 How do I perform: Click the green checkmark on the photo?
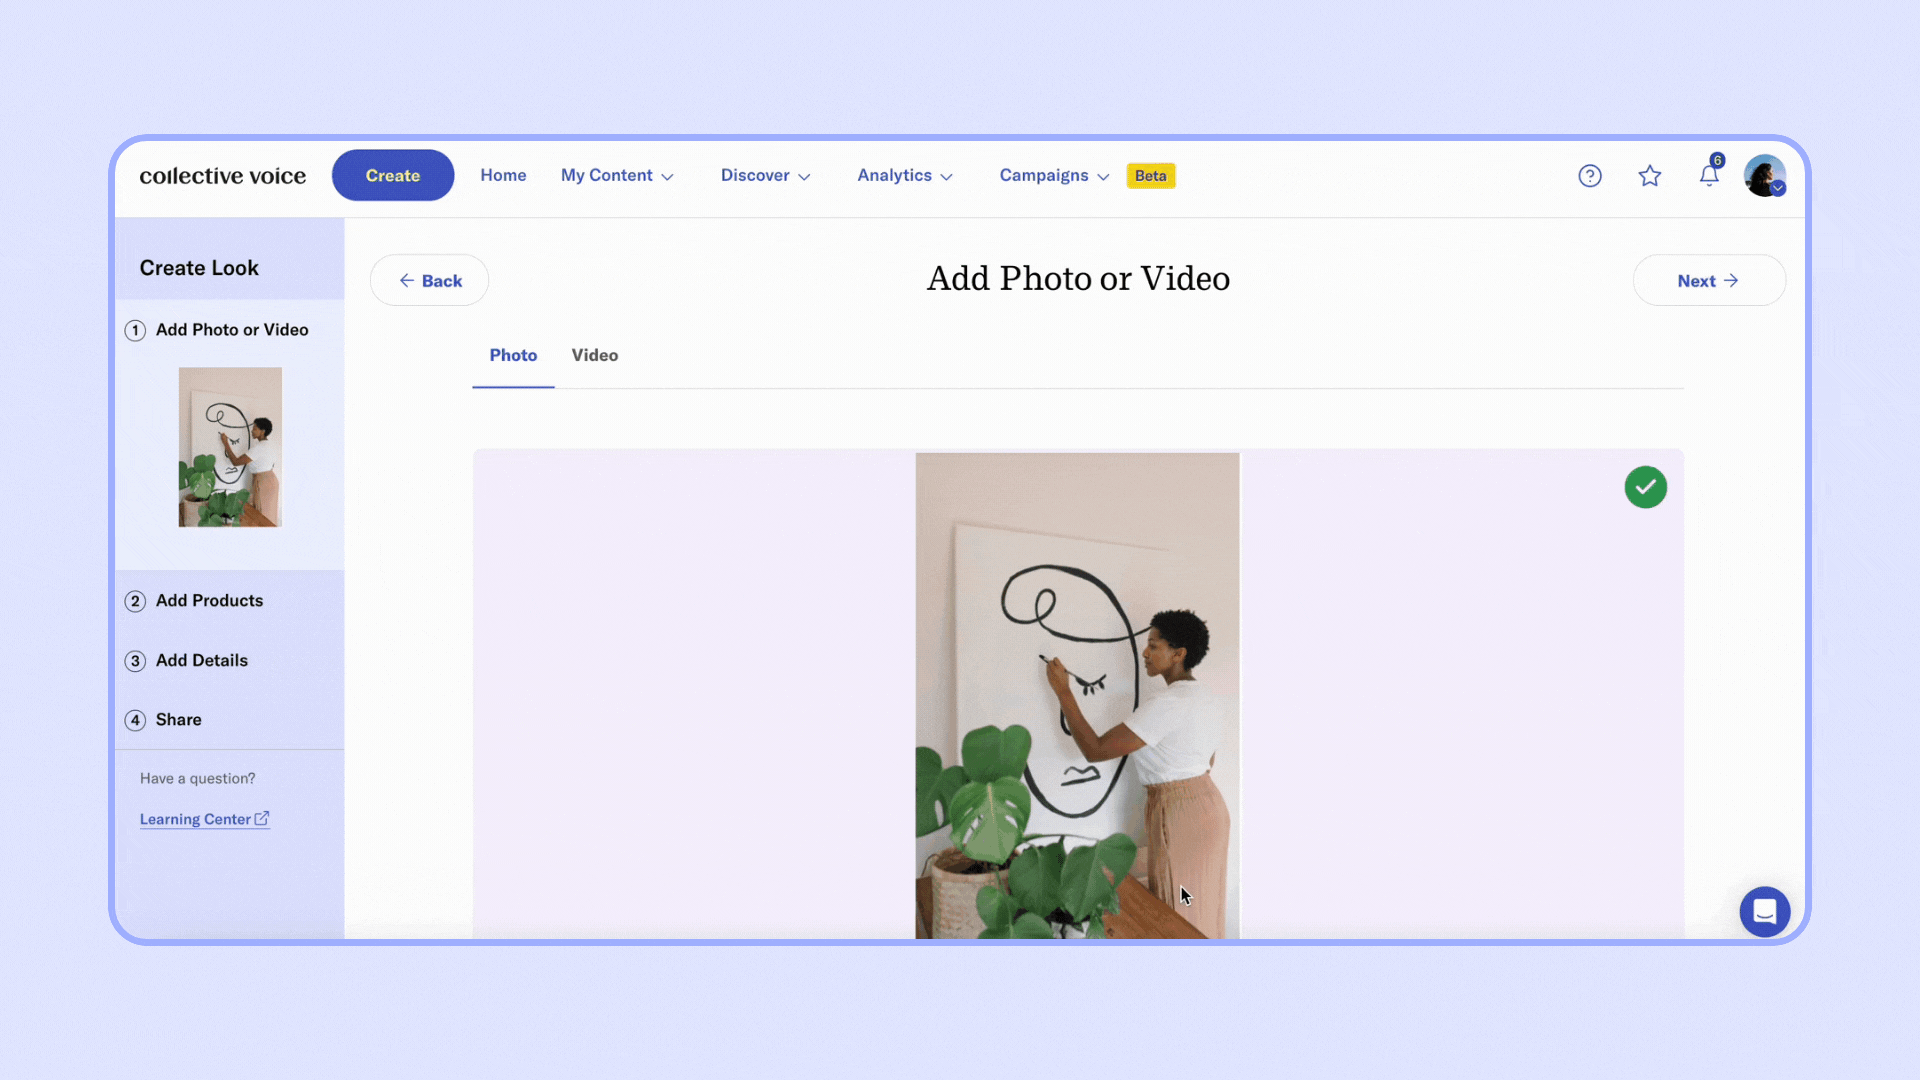[x=1645, y=487]
